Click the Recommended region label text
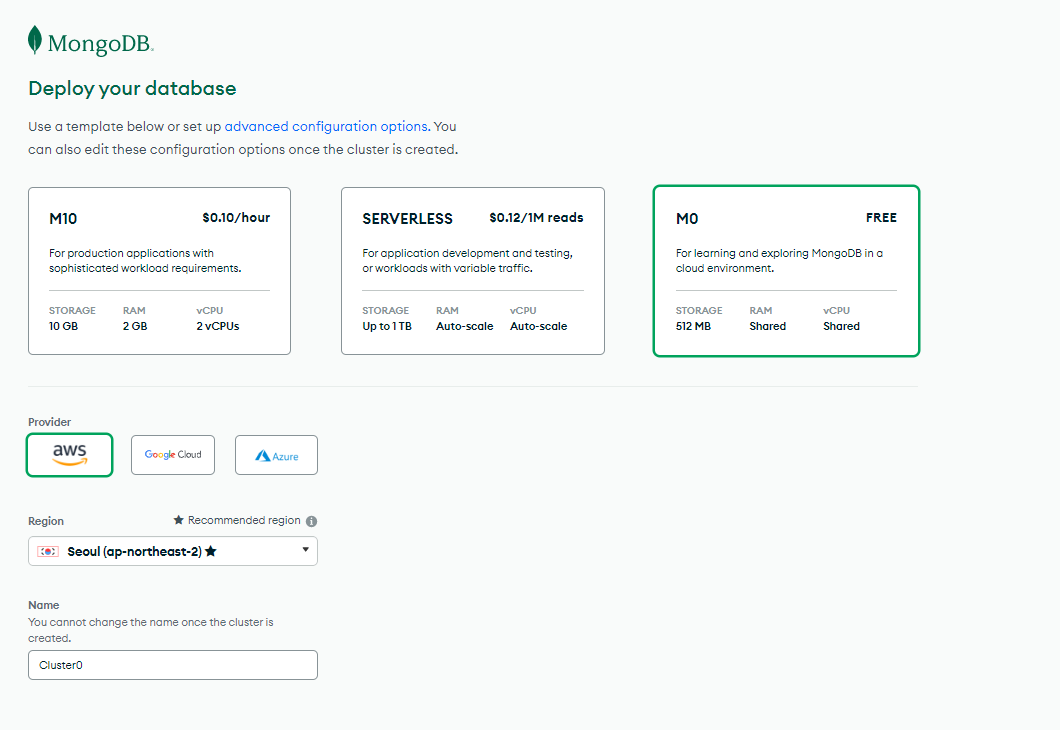The image size is (1060, 730). point(244,520)
